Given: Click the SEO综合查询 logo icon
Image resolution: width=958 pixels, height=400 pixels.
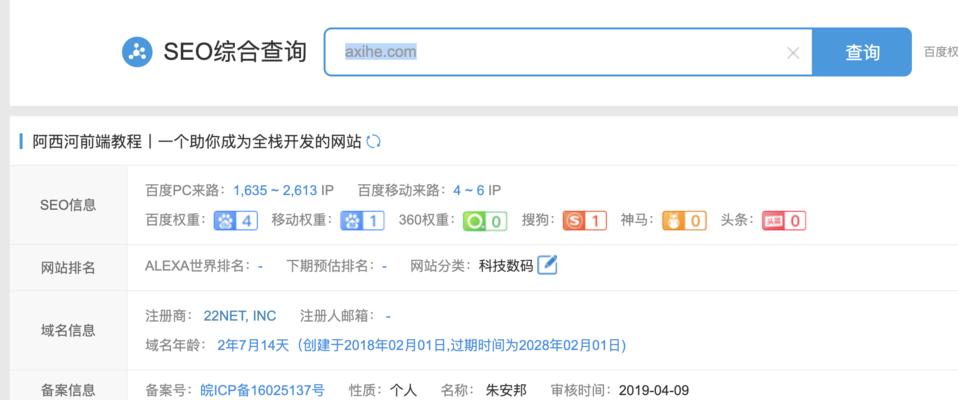Looking at the screenshot, I should (x=137, y=52).
